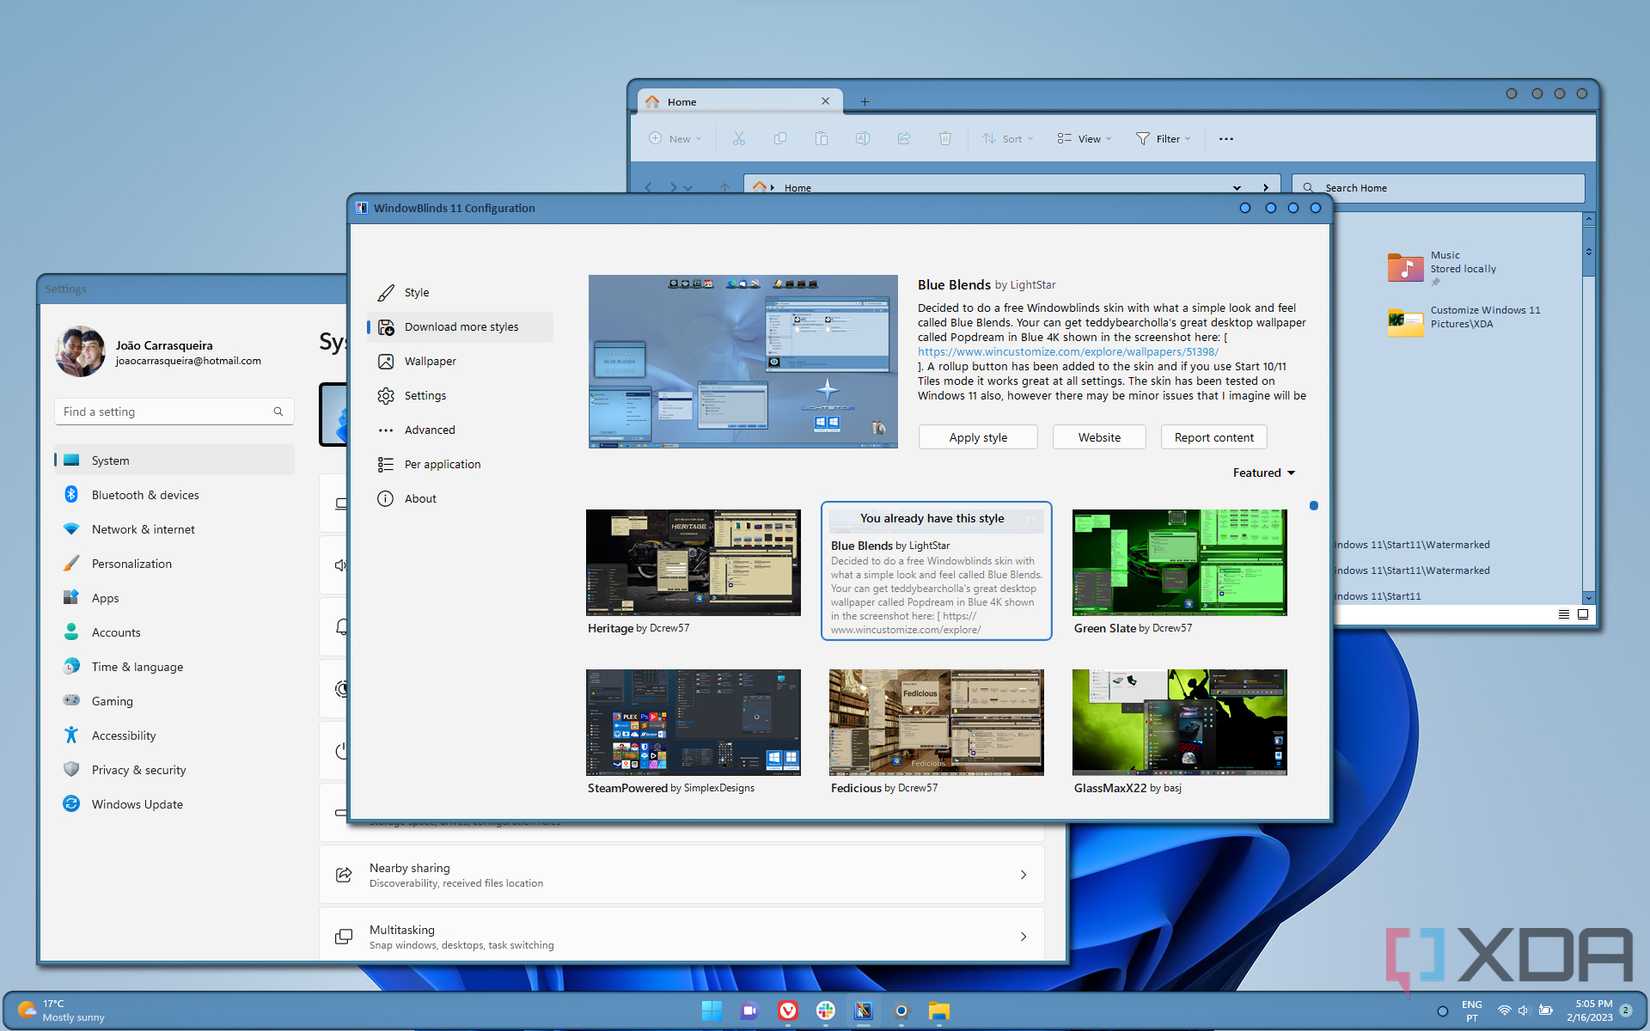Open the Featured sorting dropdown
Image resolution: width=1650 pixels, height=1031 pixels.
pos(1263,472)
